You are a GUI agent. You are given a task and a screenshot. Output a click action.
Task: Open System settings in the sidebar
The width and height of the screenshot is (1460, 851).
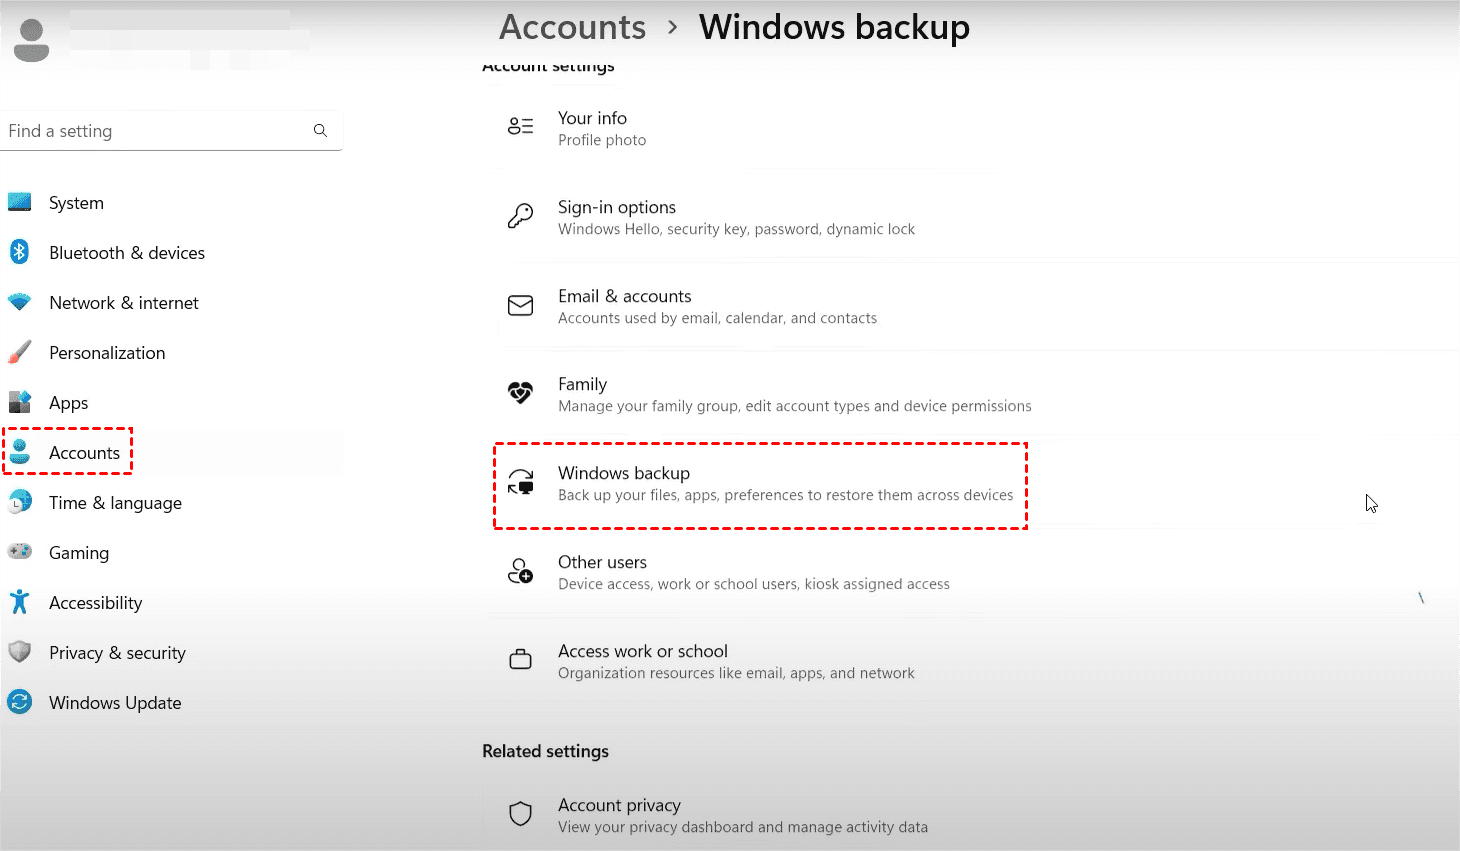(76, 203)
